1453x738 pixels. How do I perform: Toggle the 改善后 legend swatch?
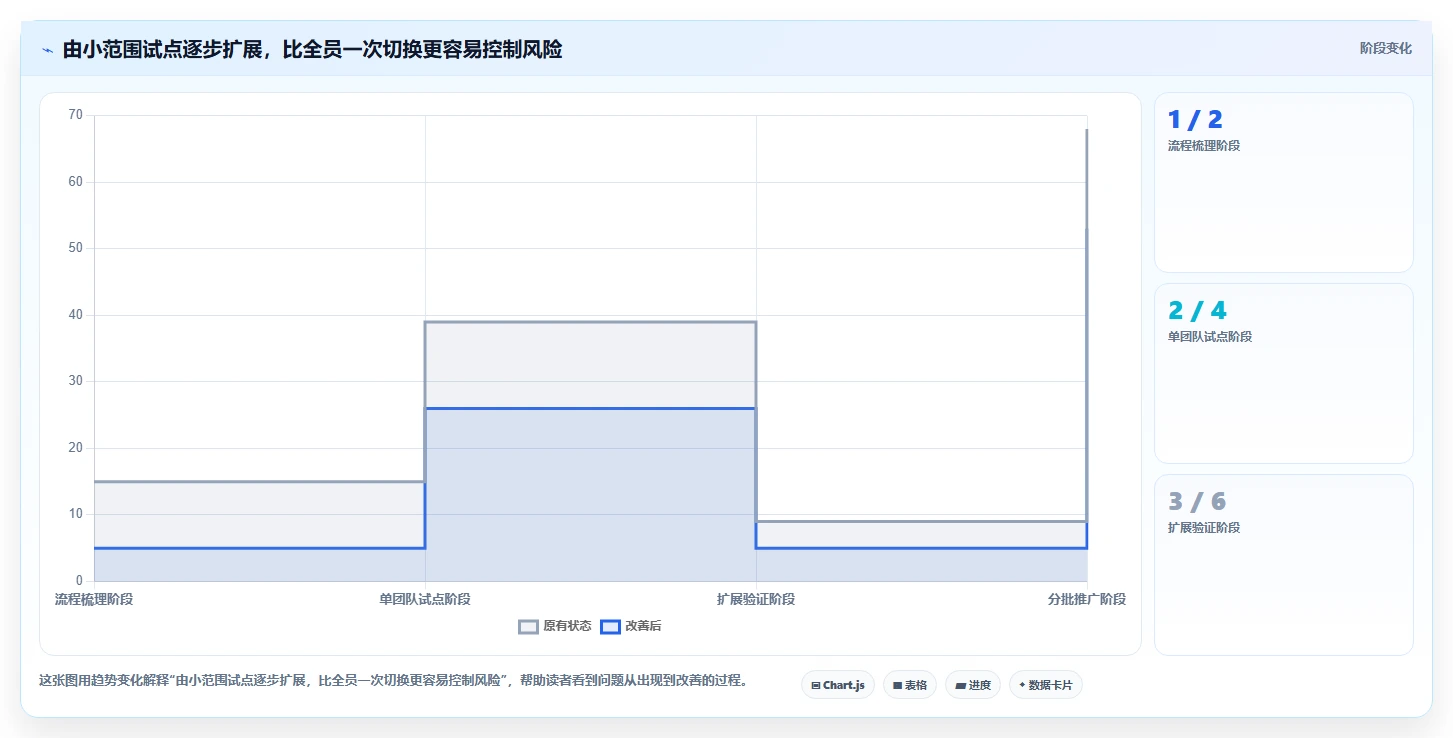(x=611, y=627)
